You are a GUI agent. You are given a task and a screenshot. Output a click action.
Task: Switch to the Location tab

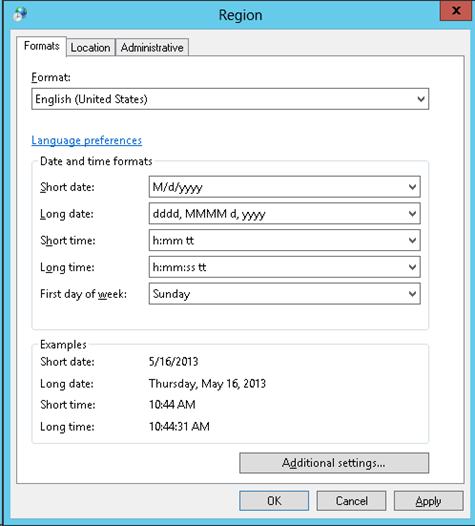(x=90, y=48)
